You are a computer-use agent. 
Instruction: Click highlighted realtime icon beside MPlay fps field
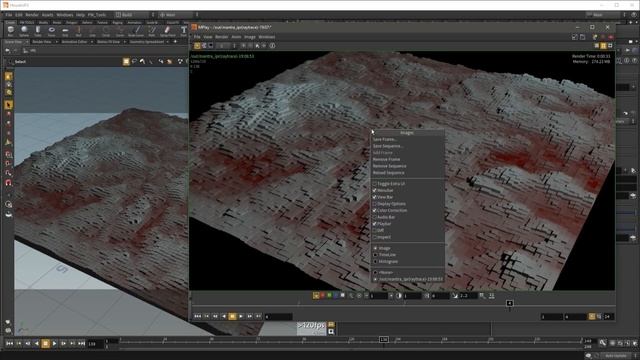tap(592, 316)
